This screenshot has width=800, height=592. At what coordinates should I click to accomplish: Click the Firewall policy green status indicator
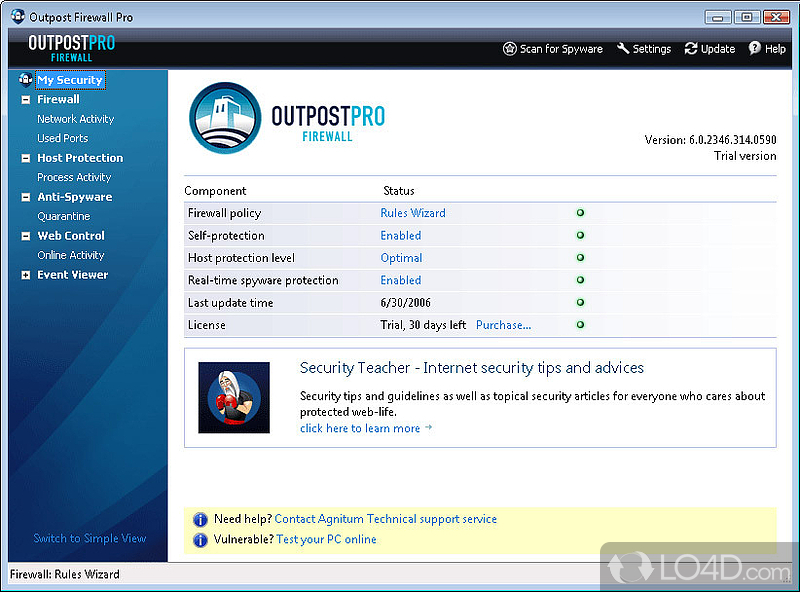point(580,213)
